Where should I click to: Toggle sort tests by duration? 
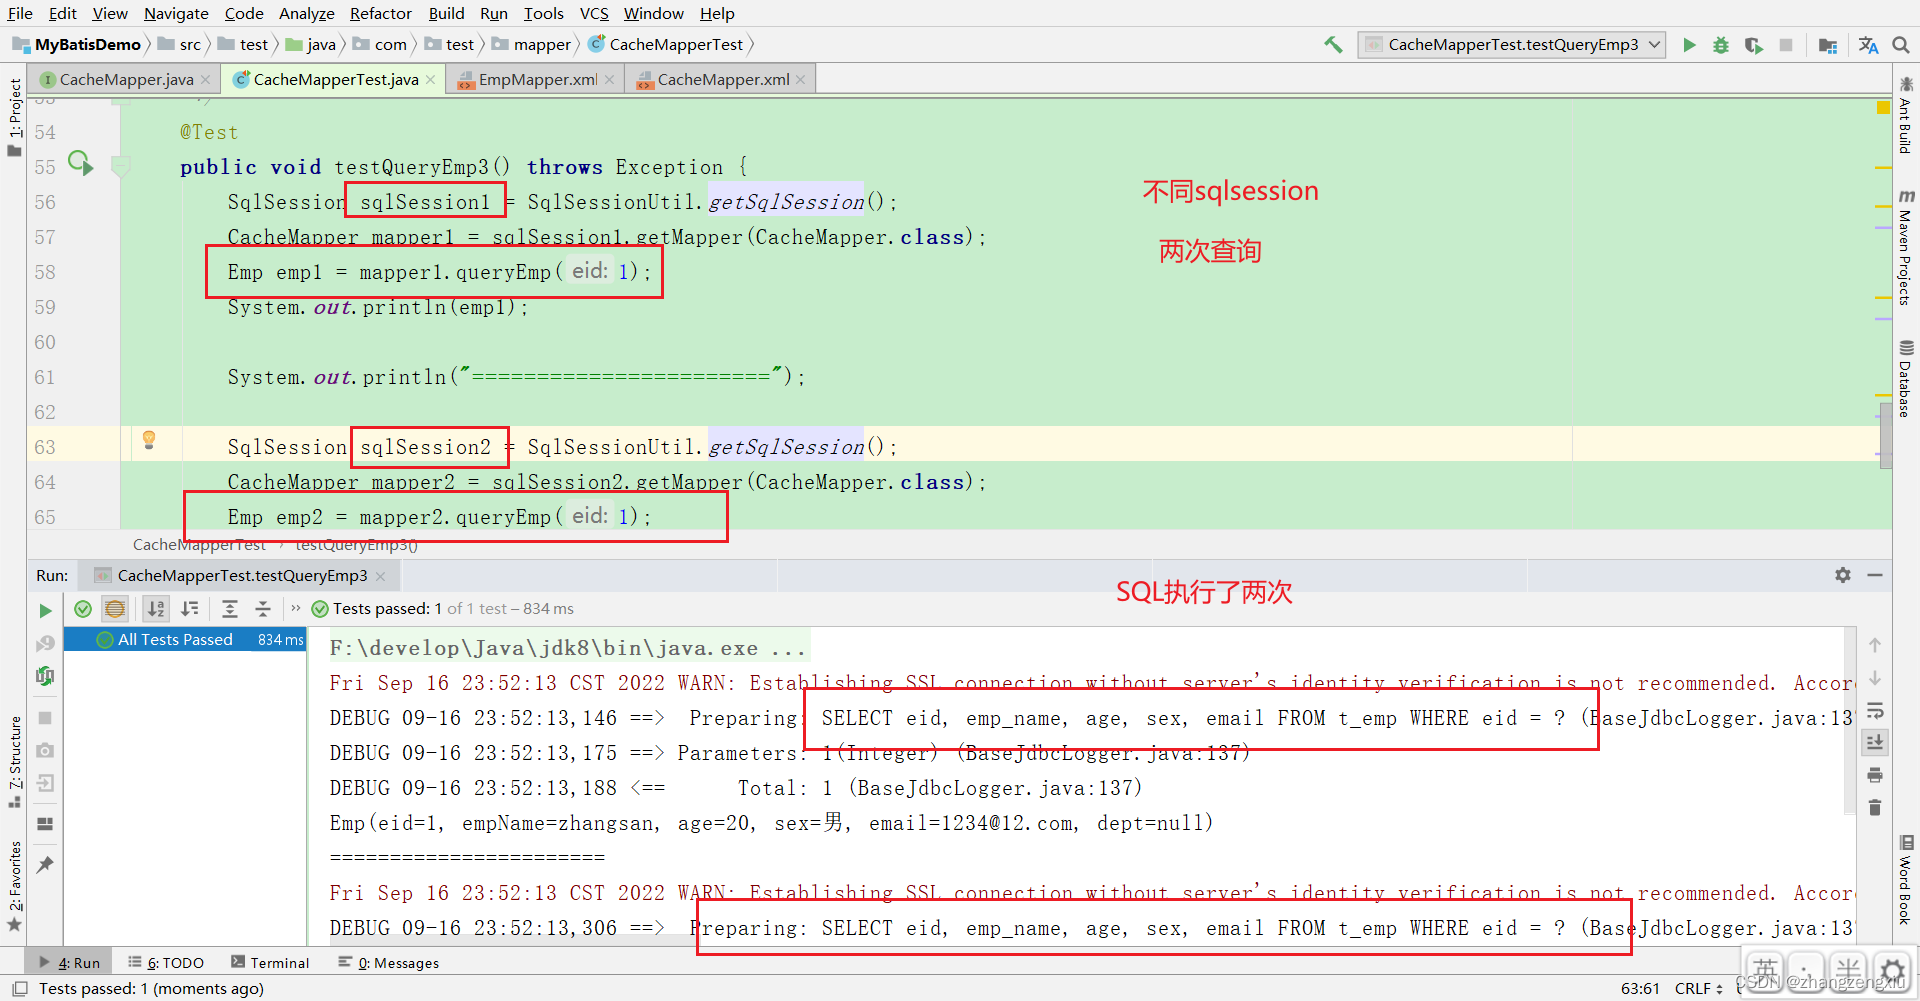[190, 608]
